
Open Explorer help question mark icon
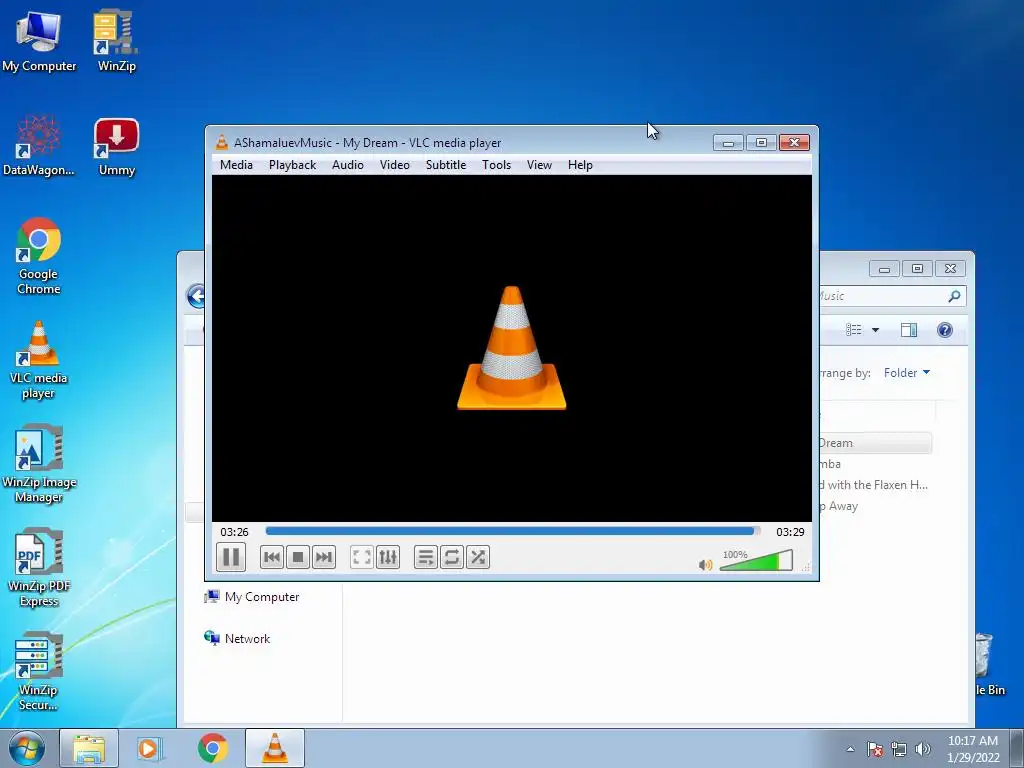click(945, 330)
